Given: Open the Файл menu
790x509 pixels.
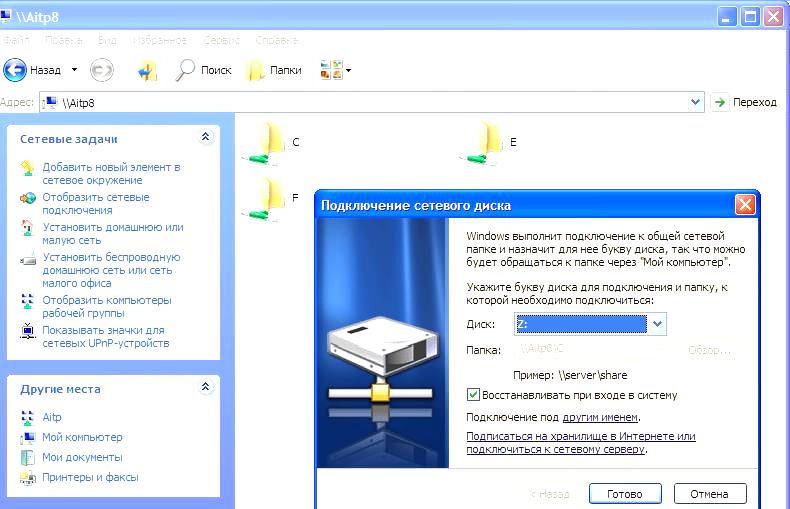Looking at the screenshot, I should (16, 40).
